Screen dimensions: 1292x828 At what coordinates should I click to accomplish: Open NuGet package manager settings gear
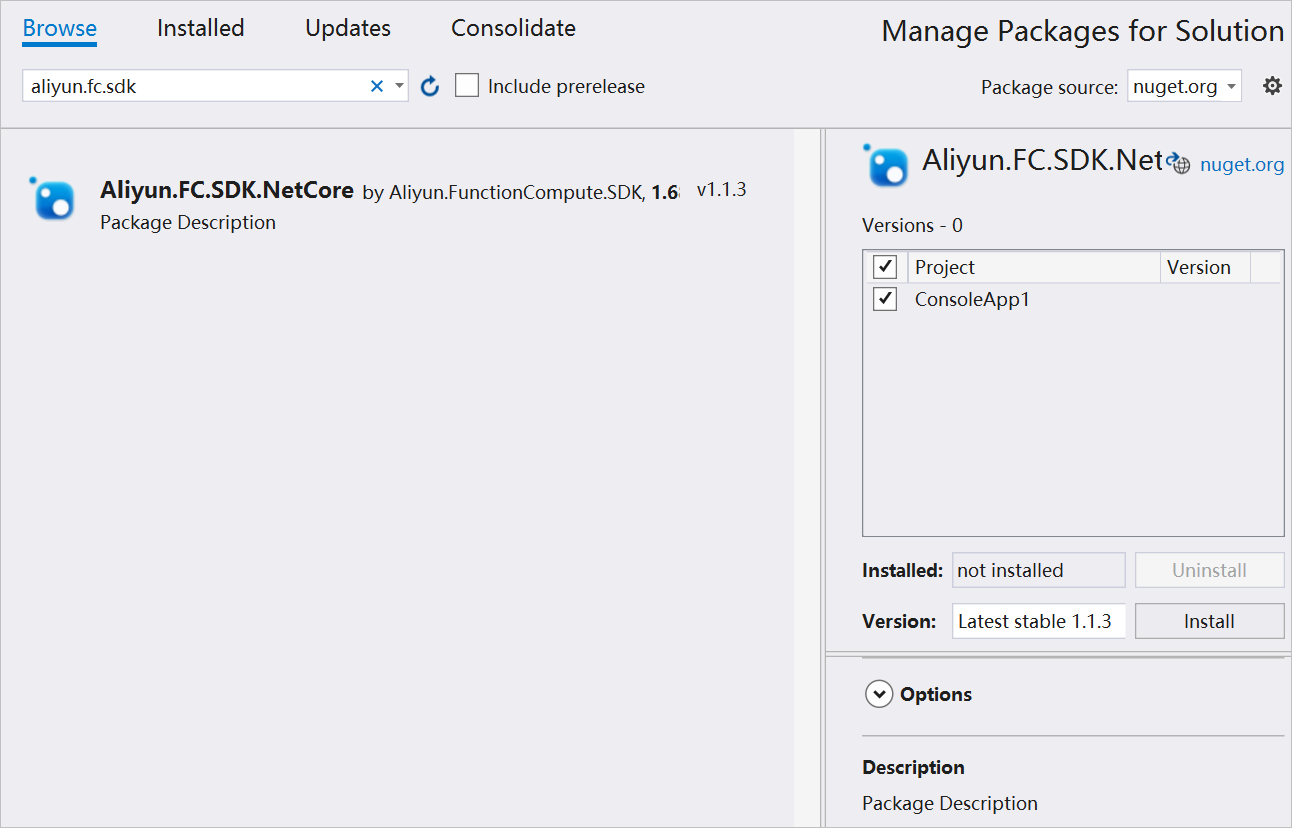[x=1272, y=85]
